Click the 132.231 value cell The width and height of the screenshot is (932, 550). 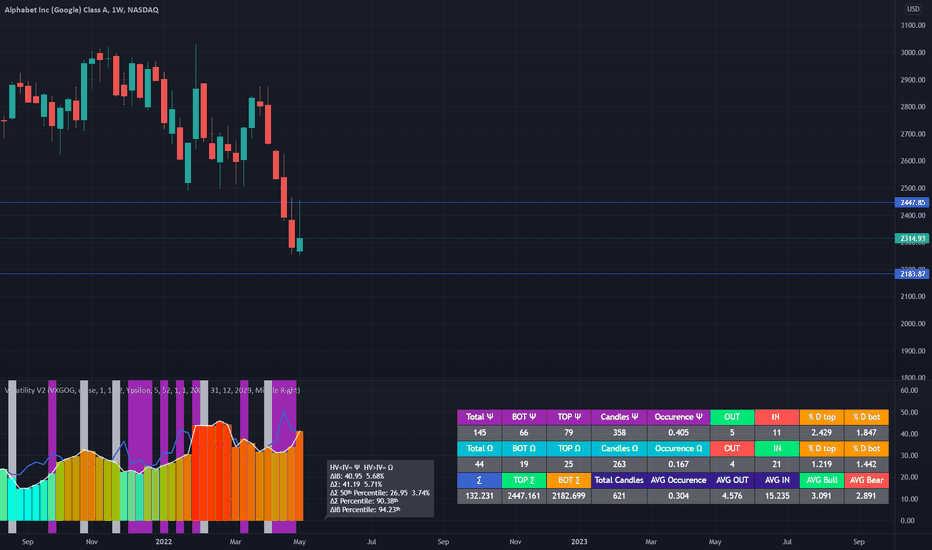[479, 496]
